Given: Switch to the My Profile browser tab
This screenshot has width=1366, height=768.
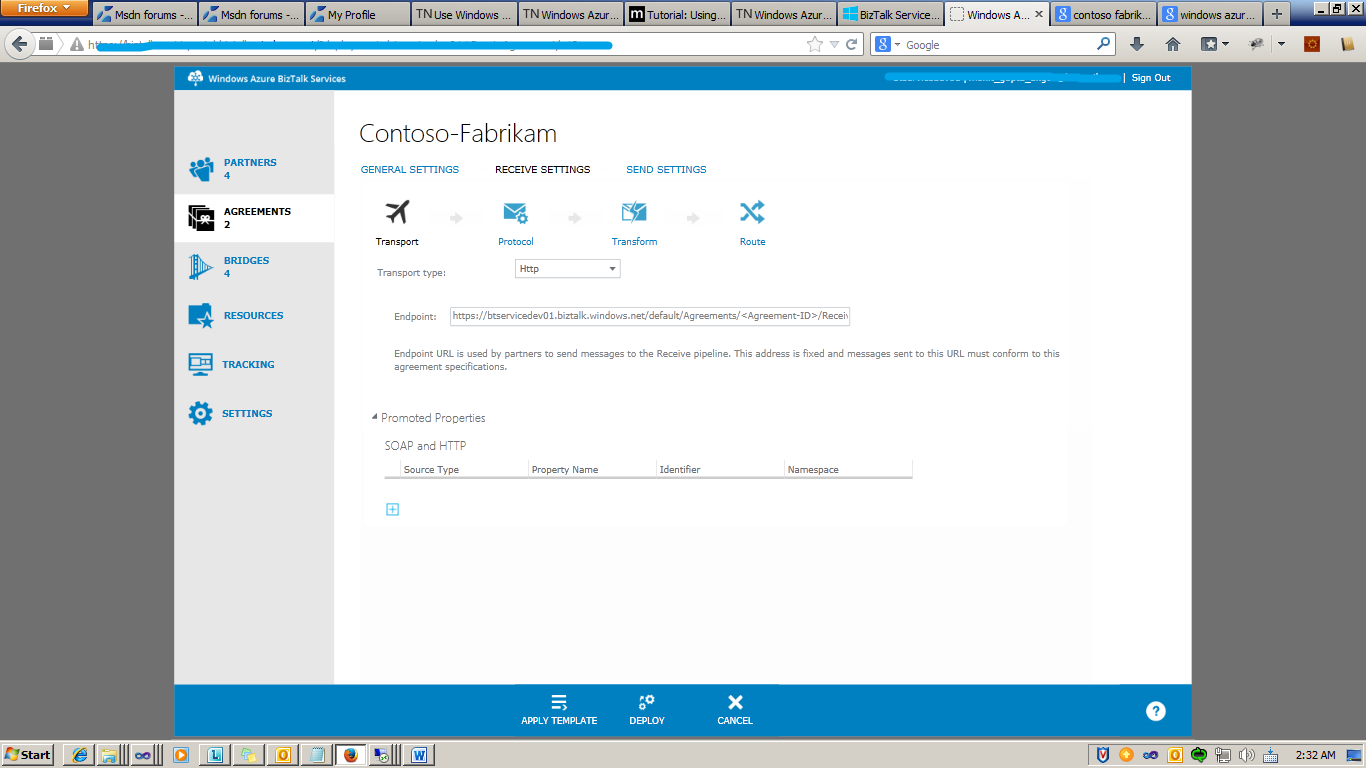Looking at the screenshot, I should pyautogui.click(x=358, y=15).
